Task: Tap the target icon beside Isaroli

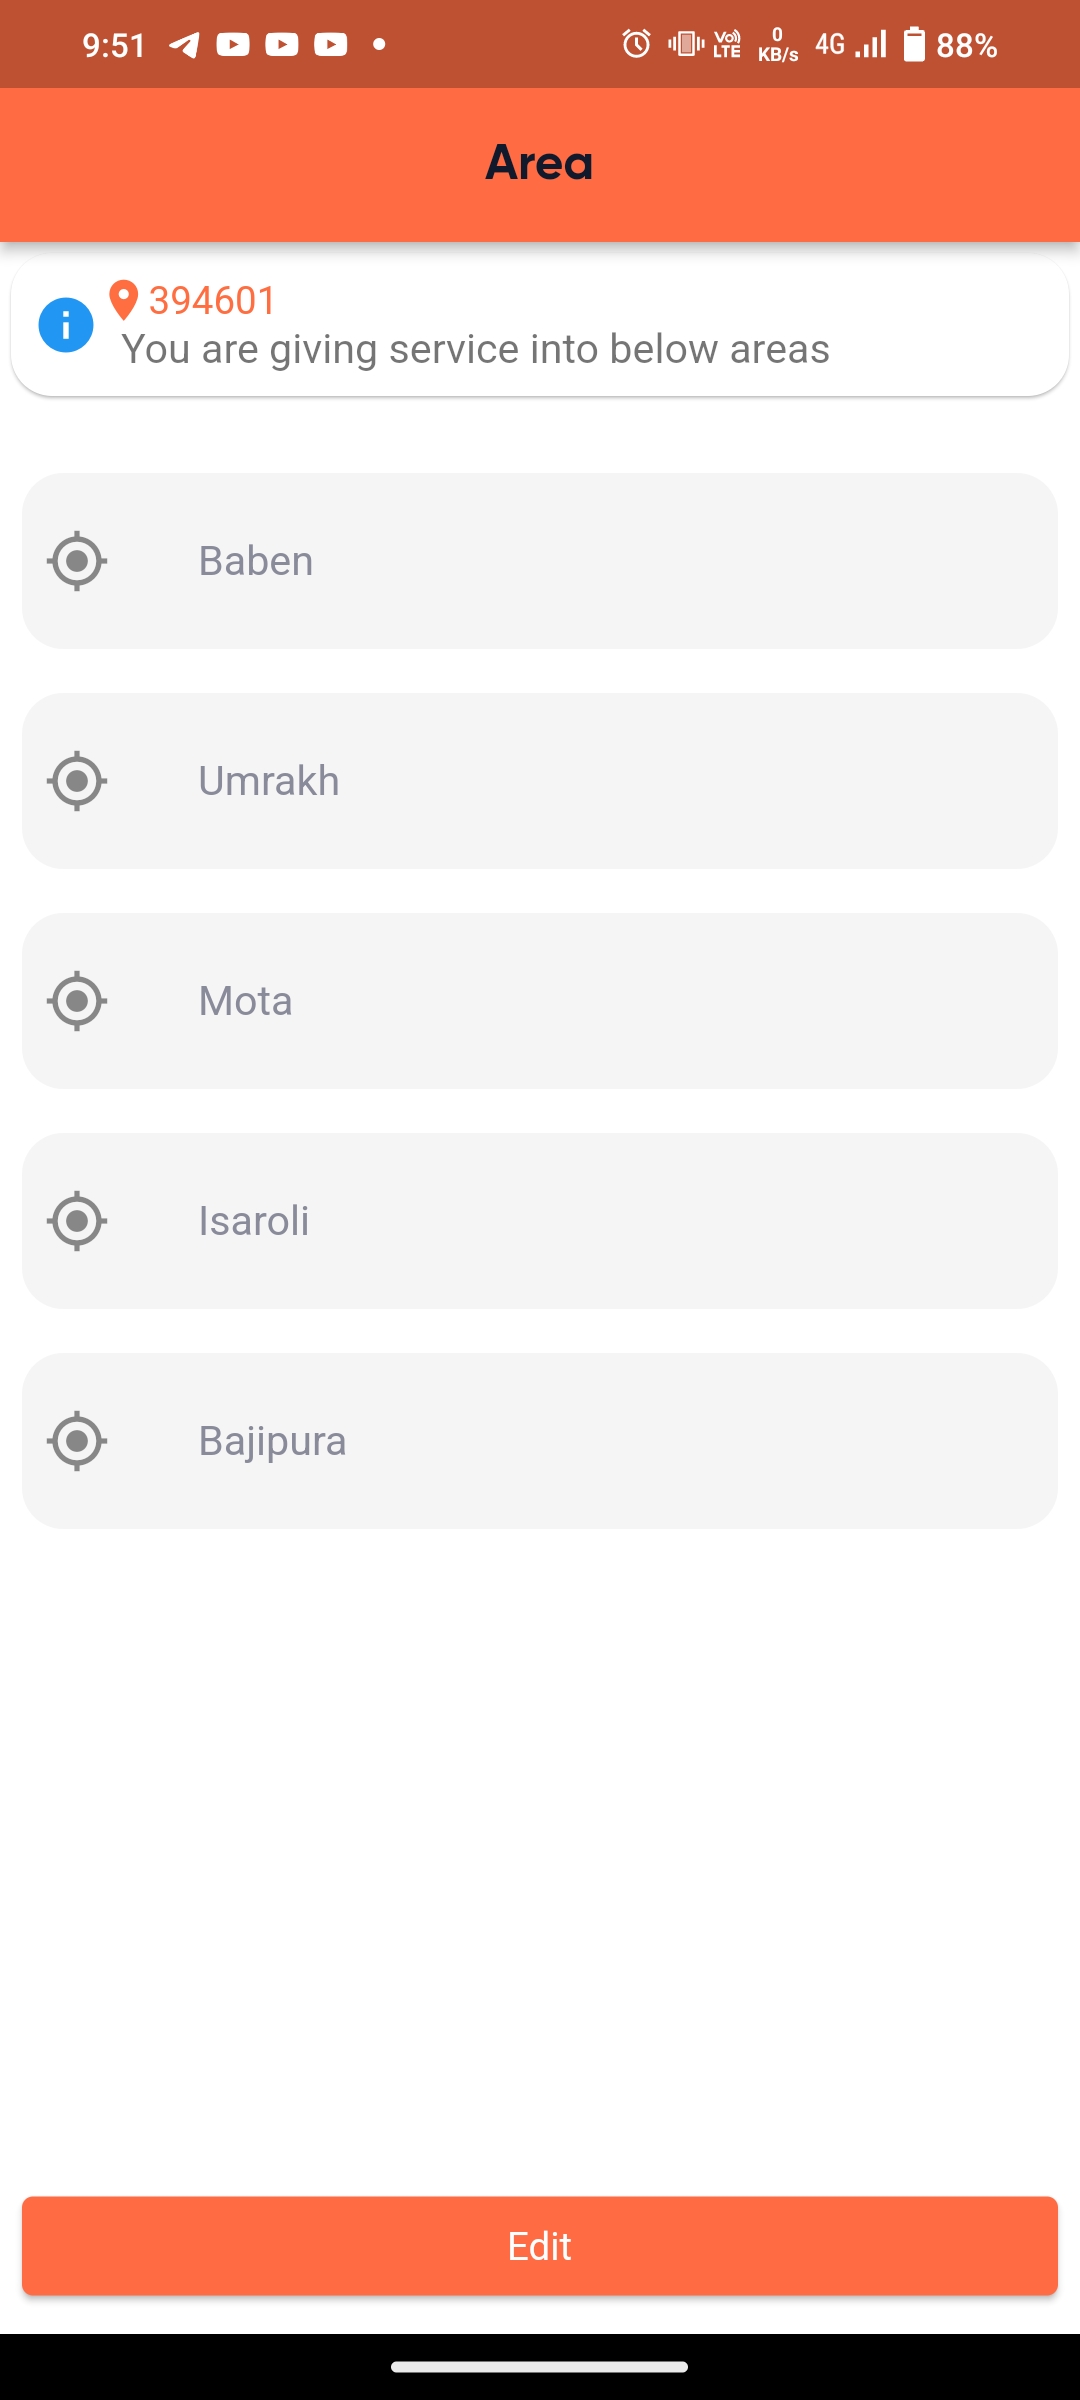Action: pos(77,1221)
